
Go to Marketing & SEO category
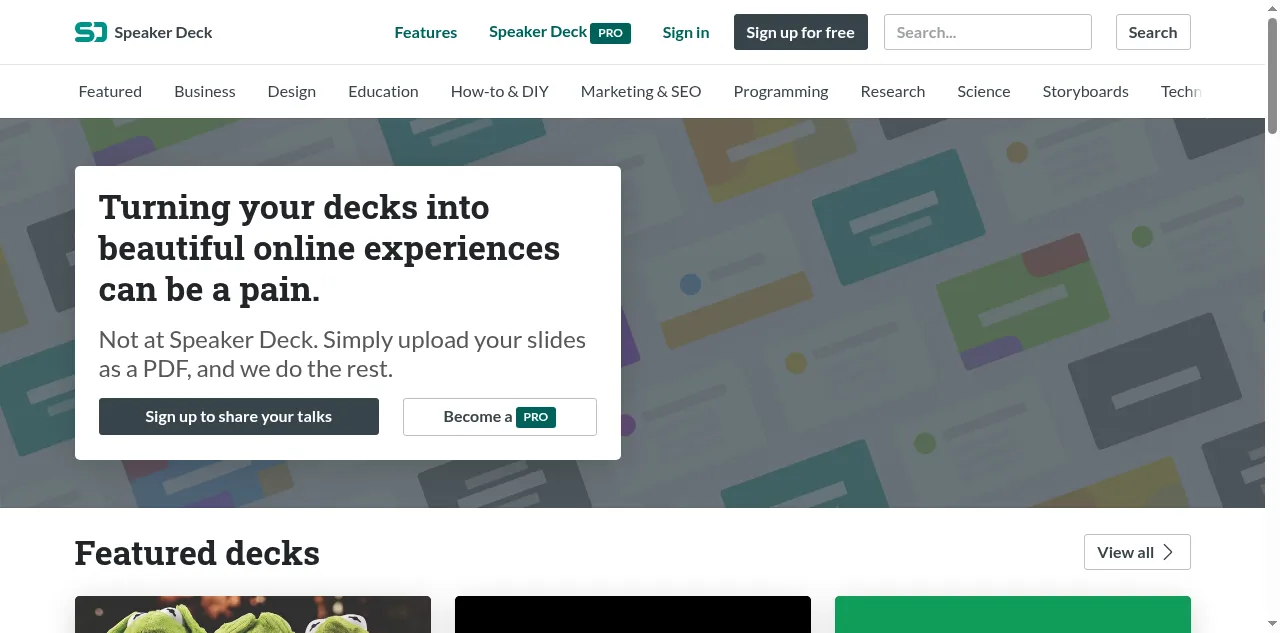(640, 91)
